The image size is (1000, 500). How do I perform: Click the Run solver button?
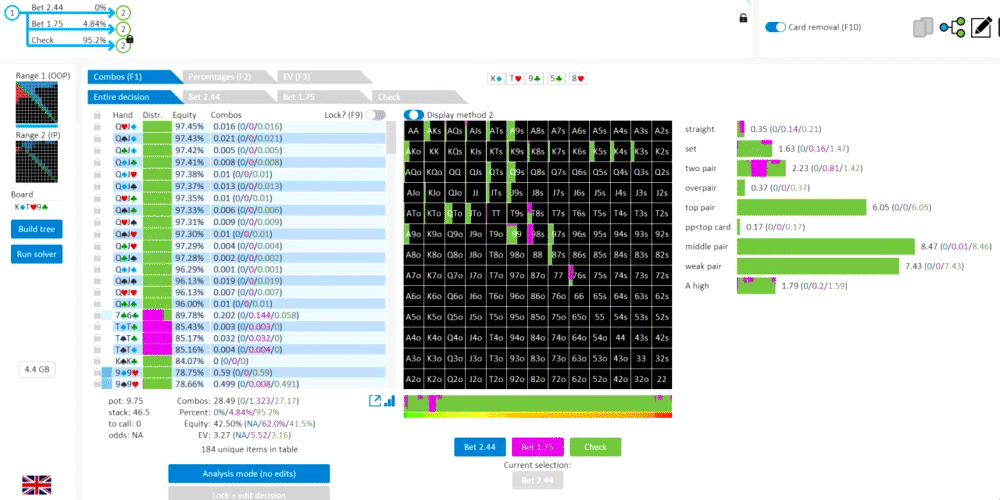click(36, 254)
